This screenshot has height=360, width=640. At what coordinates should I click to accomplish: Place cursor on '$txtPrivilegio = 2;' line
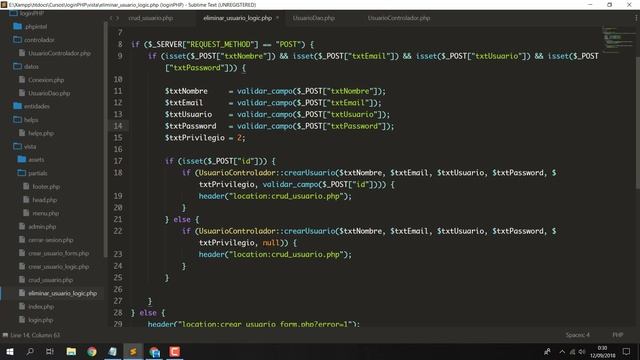pyautogui.click(x=205, y=138)
